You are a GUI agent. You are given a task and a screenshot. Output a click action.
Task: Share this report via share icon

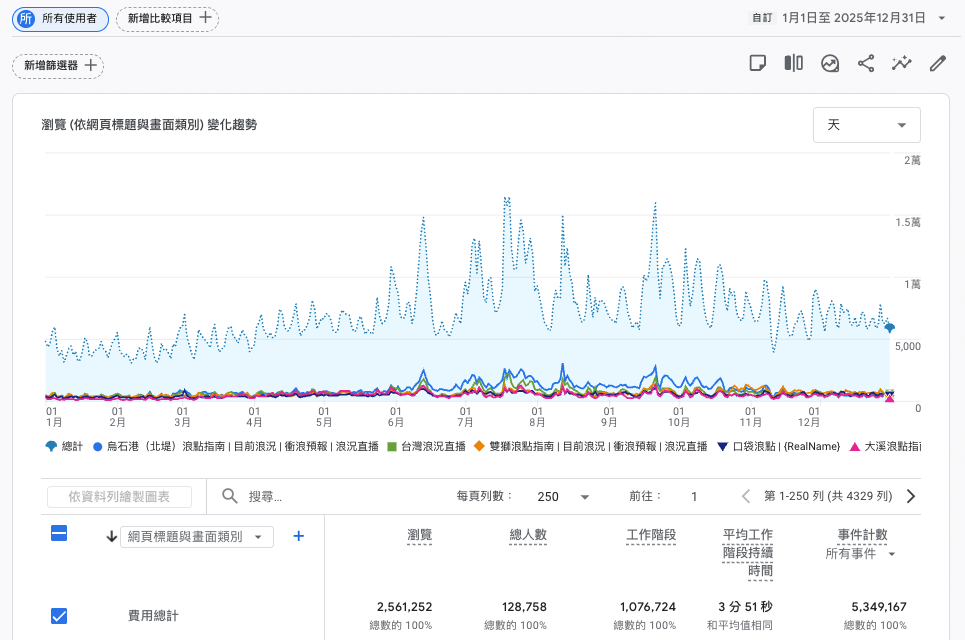coord(866,63)
